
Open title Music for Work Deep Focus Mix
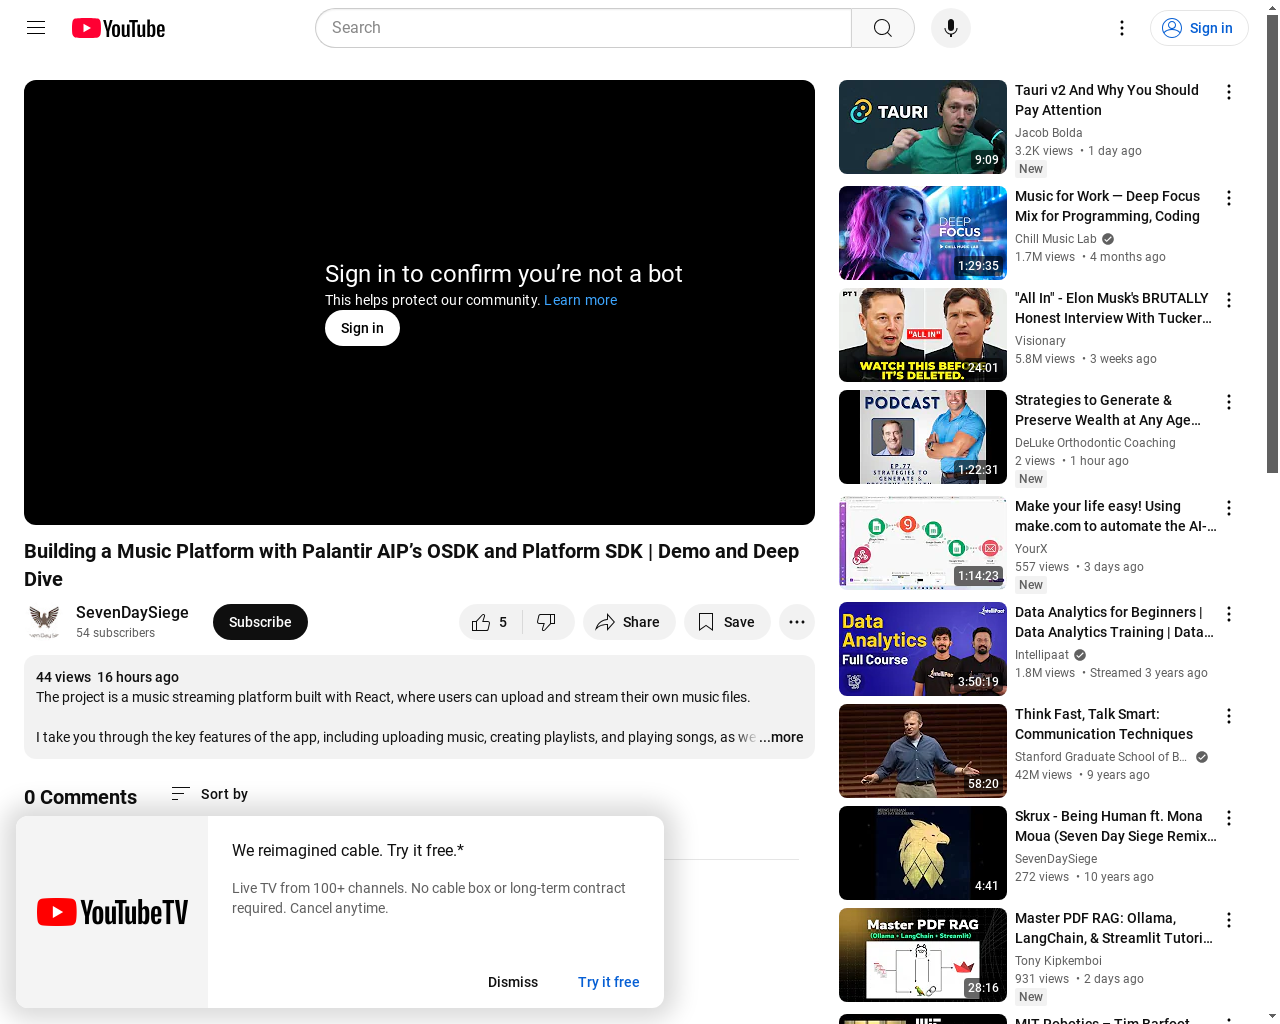tap(1108, 206)
